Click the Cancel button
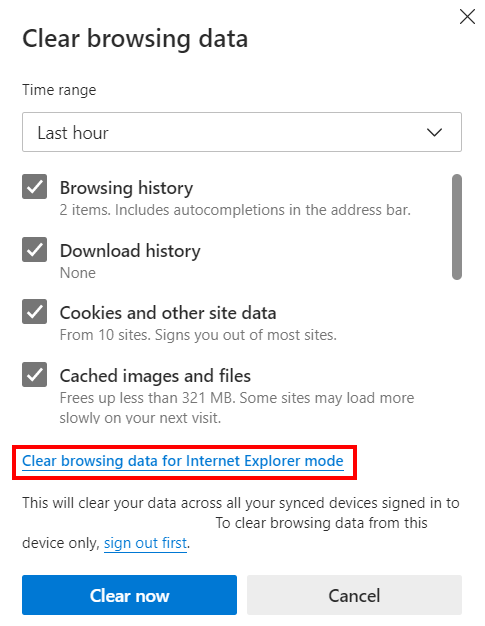The width and height of the screenshot is (485, 626). (x=354, y=595)
